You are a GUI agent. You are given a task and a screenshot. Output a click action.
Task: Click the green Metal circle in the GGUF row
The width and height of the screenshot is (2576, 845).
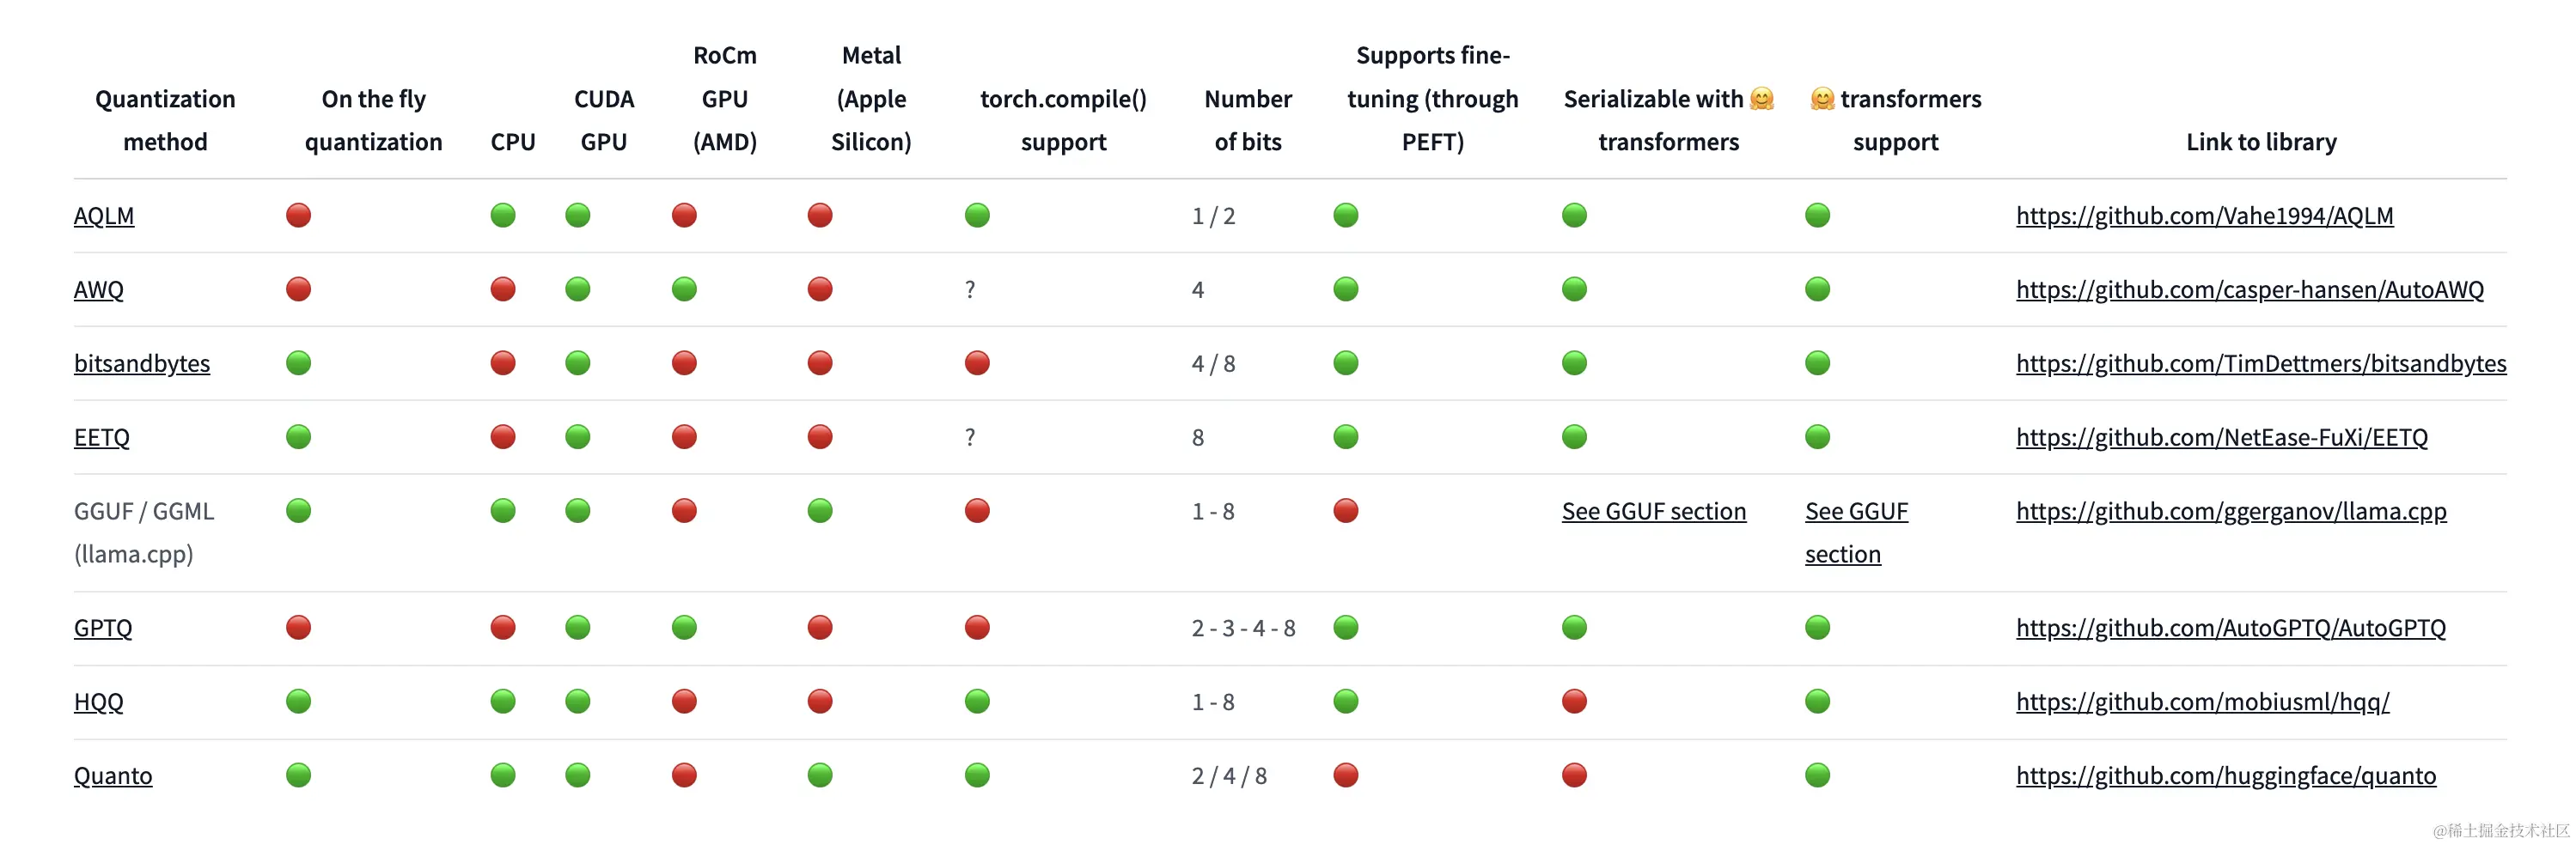point(820,511)
